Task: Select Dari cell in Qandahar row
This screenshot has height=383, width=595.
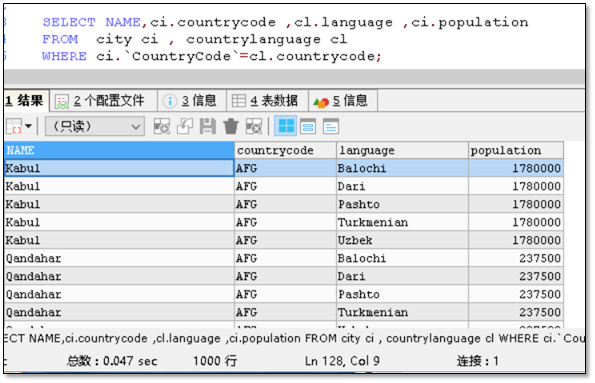Action: (402, 276)
